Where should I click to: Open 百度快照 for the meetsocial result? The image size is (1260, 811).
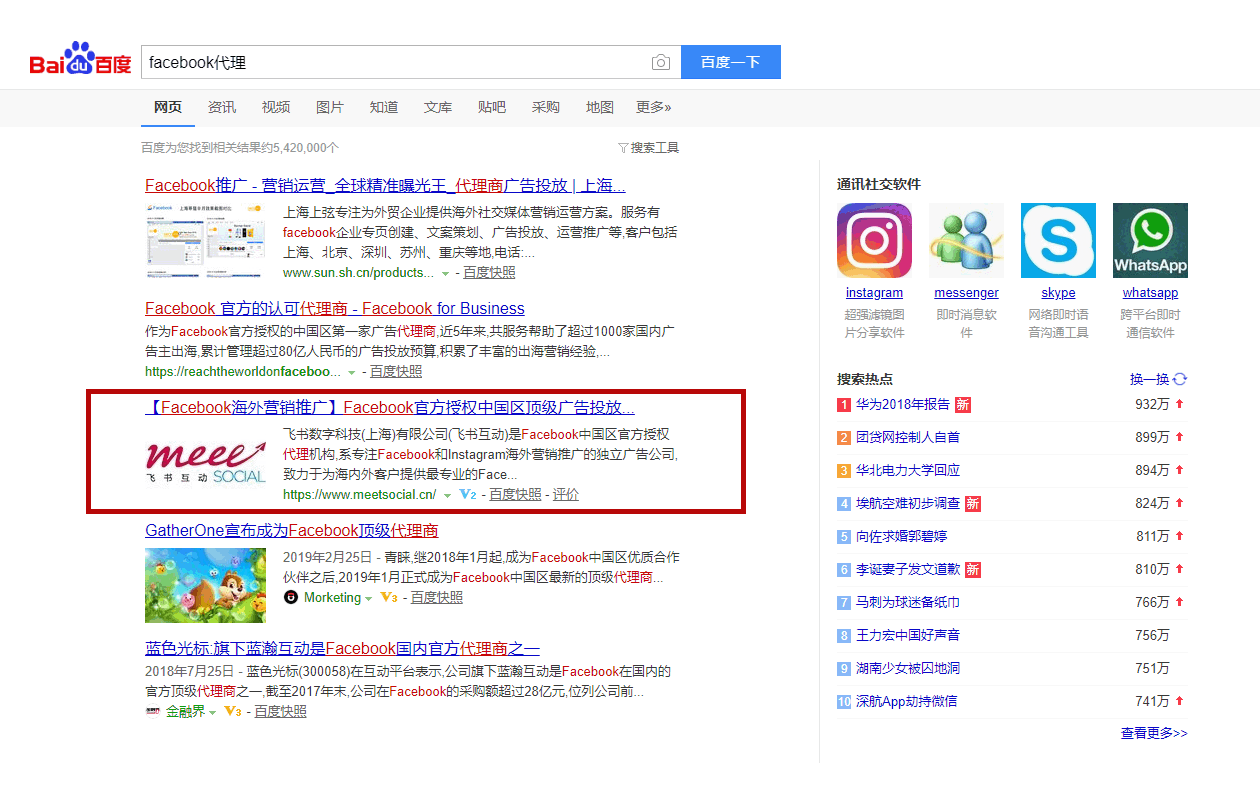click(x=515, y=495)
